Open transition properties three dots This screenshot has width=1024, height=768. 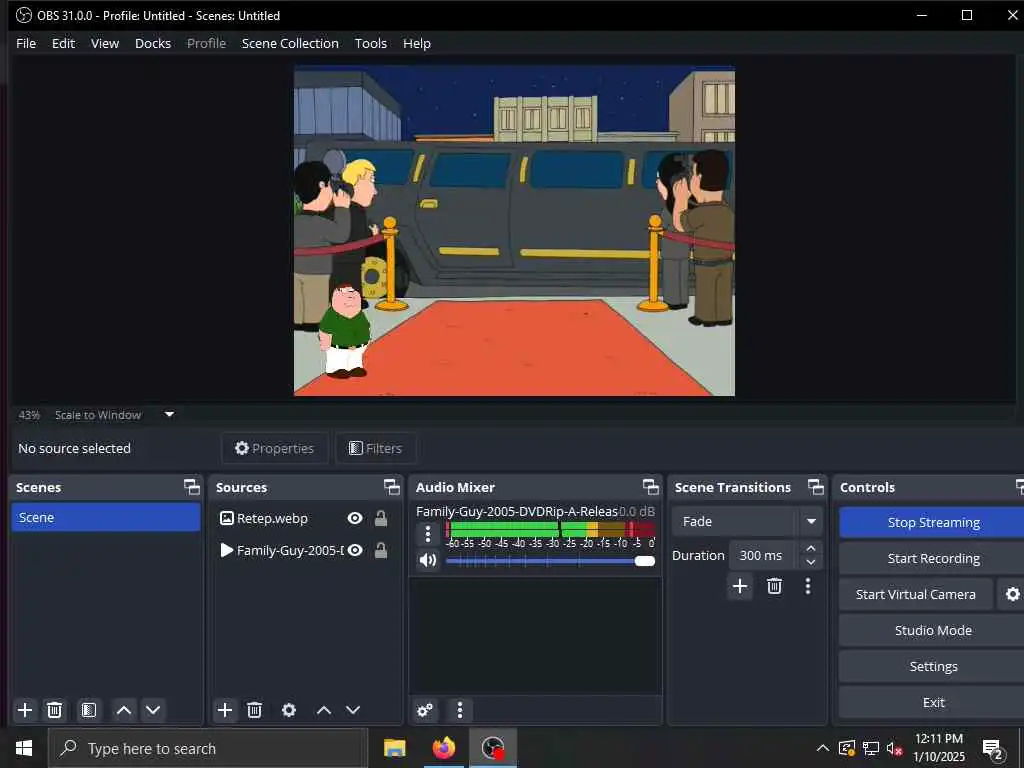[808, 586]
